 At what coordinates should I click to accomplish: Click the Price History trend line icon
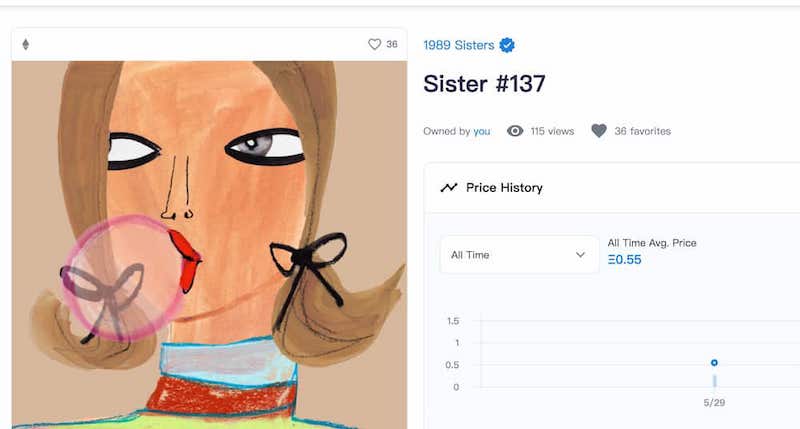pos(449,187)
